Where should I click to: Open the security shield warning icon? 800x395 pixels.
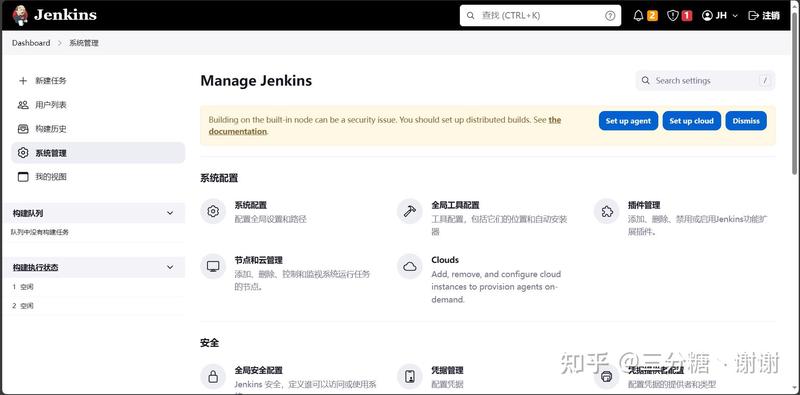point(673,16)
